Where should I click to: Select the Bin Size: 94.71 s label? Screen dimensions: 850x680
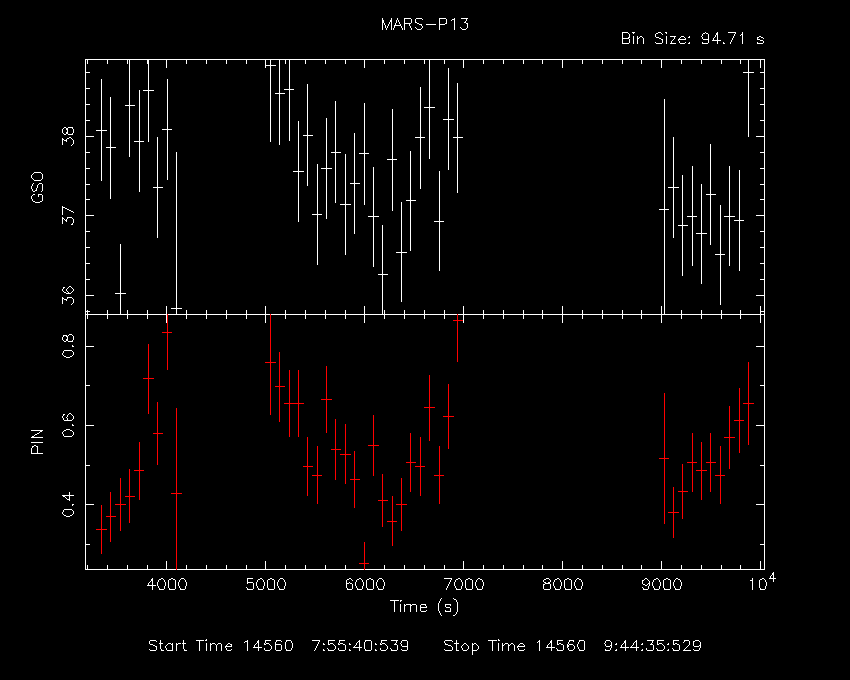pyautogui.click(x=692, y=39)
